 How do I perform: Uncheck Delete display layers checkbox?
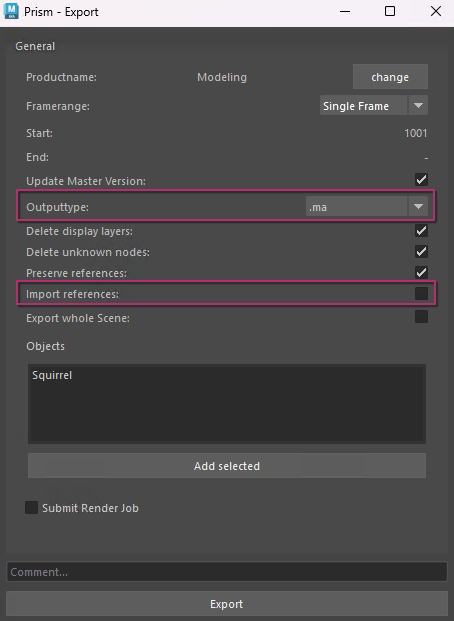click(421, 230)
